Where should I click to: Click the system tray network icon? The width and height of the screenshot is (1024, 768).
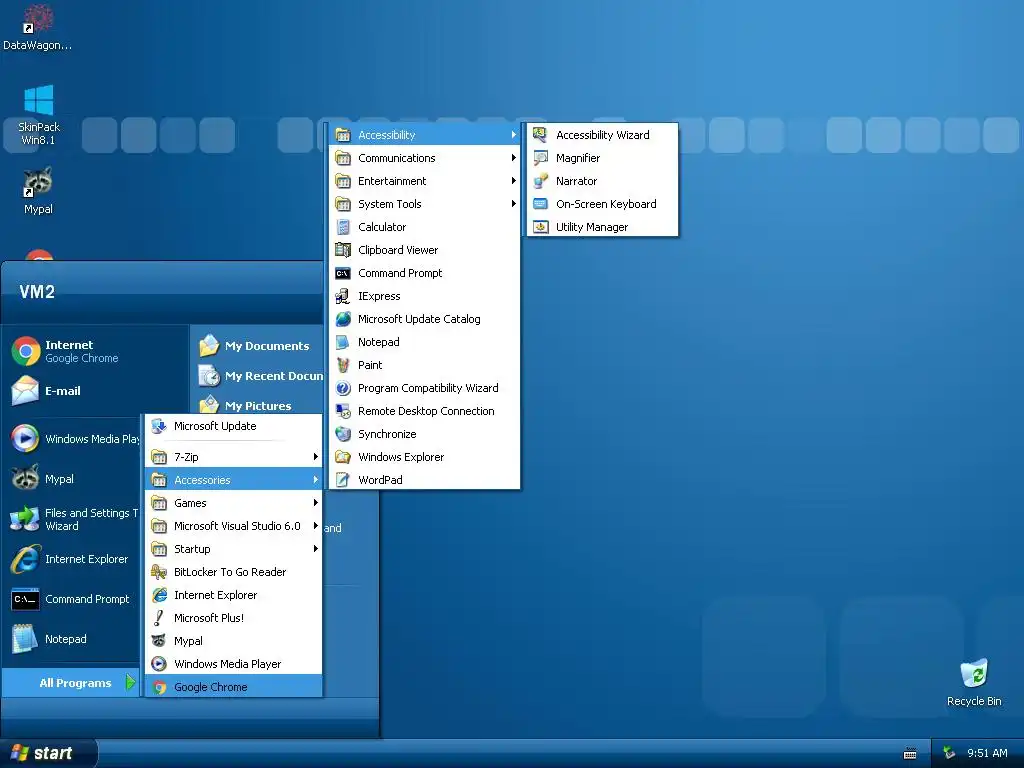[x=949, y=753]
